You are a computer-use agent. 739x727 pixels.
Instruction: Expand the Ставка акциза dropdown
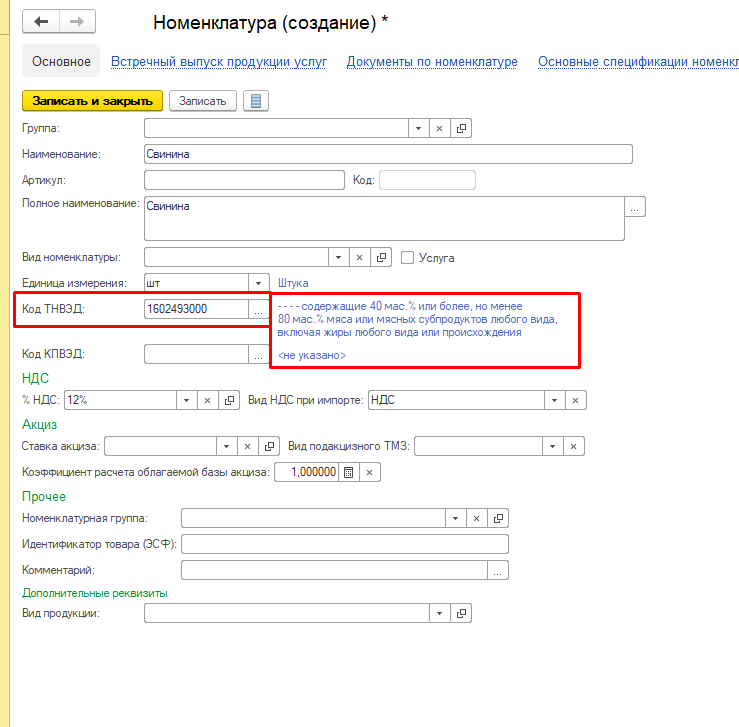(x=227, y=446)
